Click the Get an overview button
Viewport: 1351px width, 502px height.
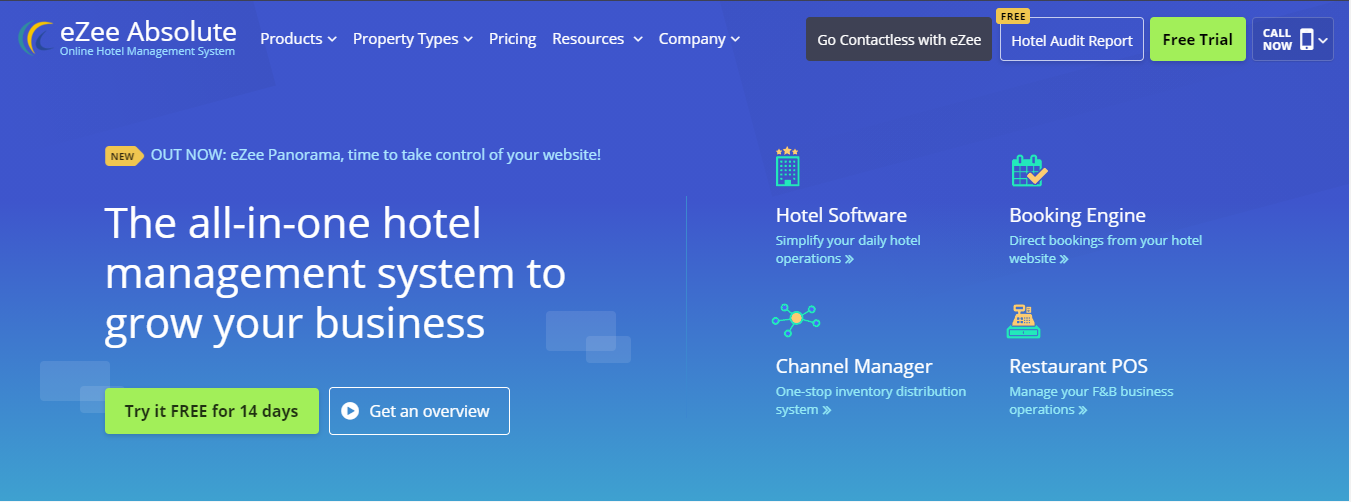(x=419, y=411)
